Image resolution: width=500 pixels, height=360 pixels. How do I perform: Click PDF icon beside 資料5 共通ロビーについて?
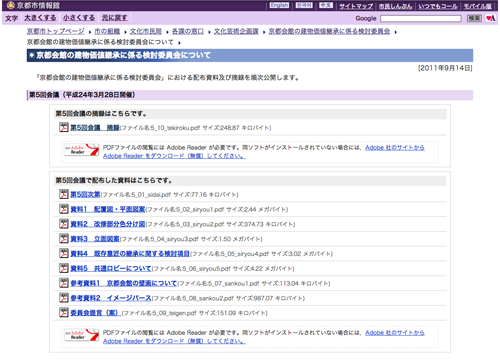click(64, 268)
